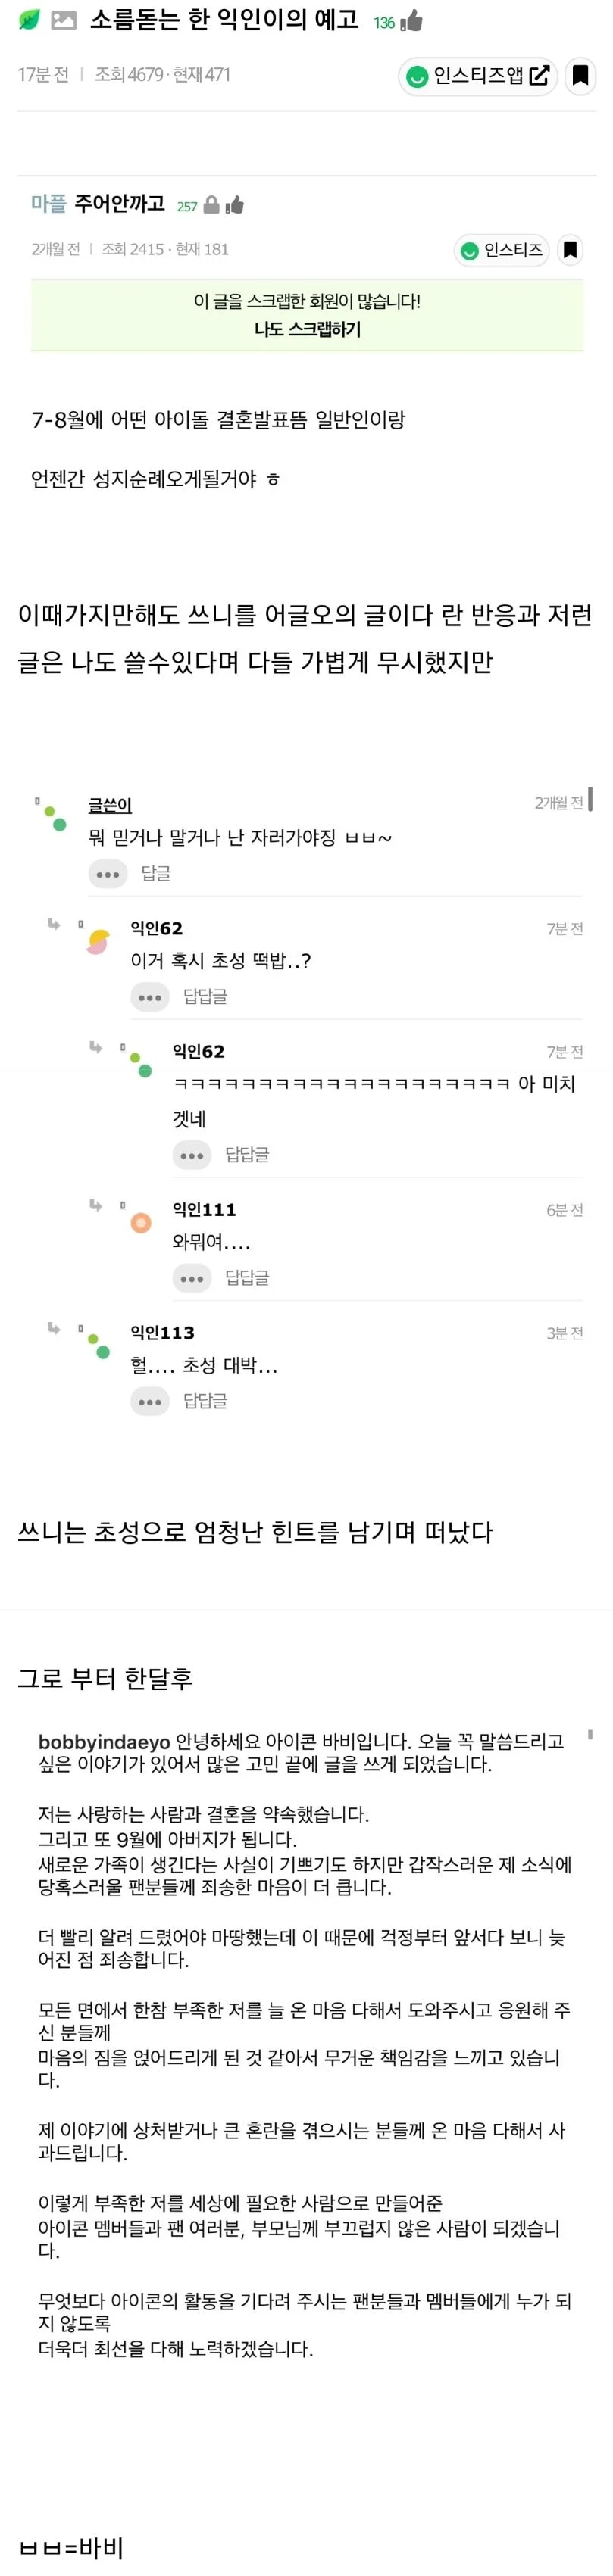Open more options under 익인111's comment
Viewport: 613px width, 2576px height.
(x=191, y=1278)
